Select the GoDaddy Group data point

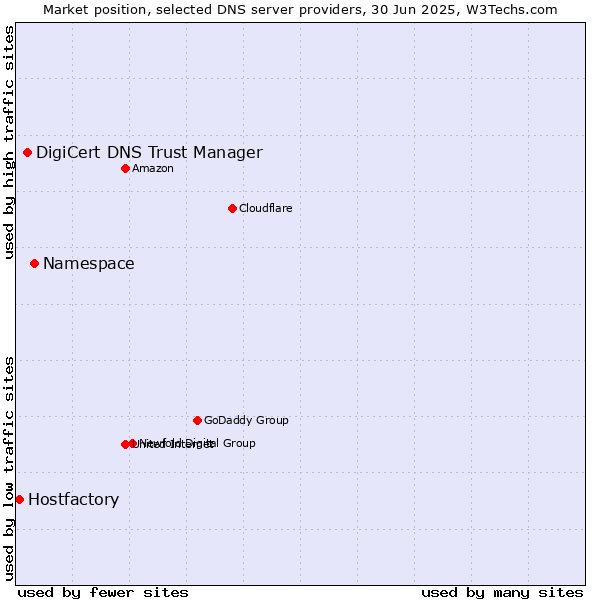(197, 421)
